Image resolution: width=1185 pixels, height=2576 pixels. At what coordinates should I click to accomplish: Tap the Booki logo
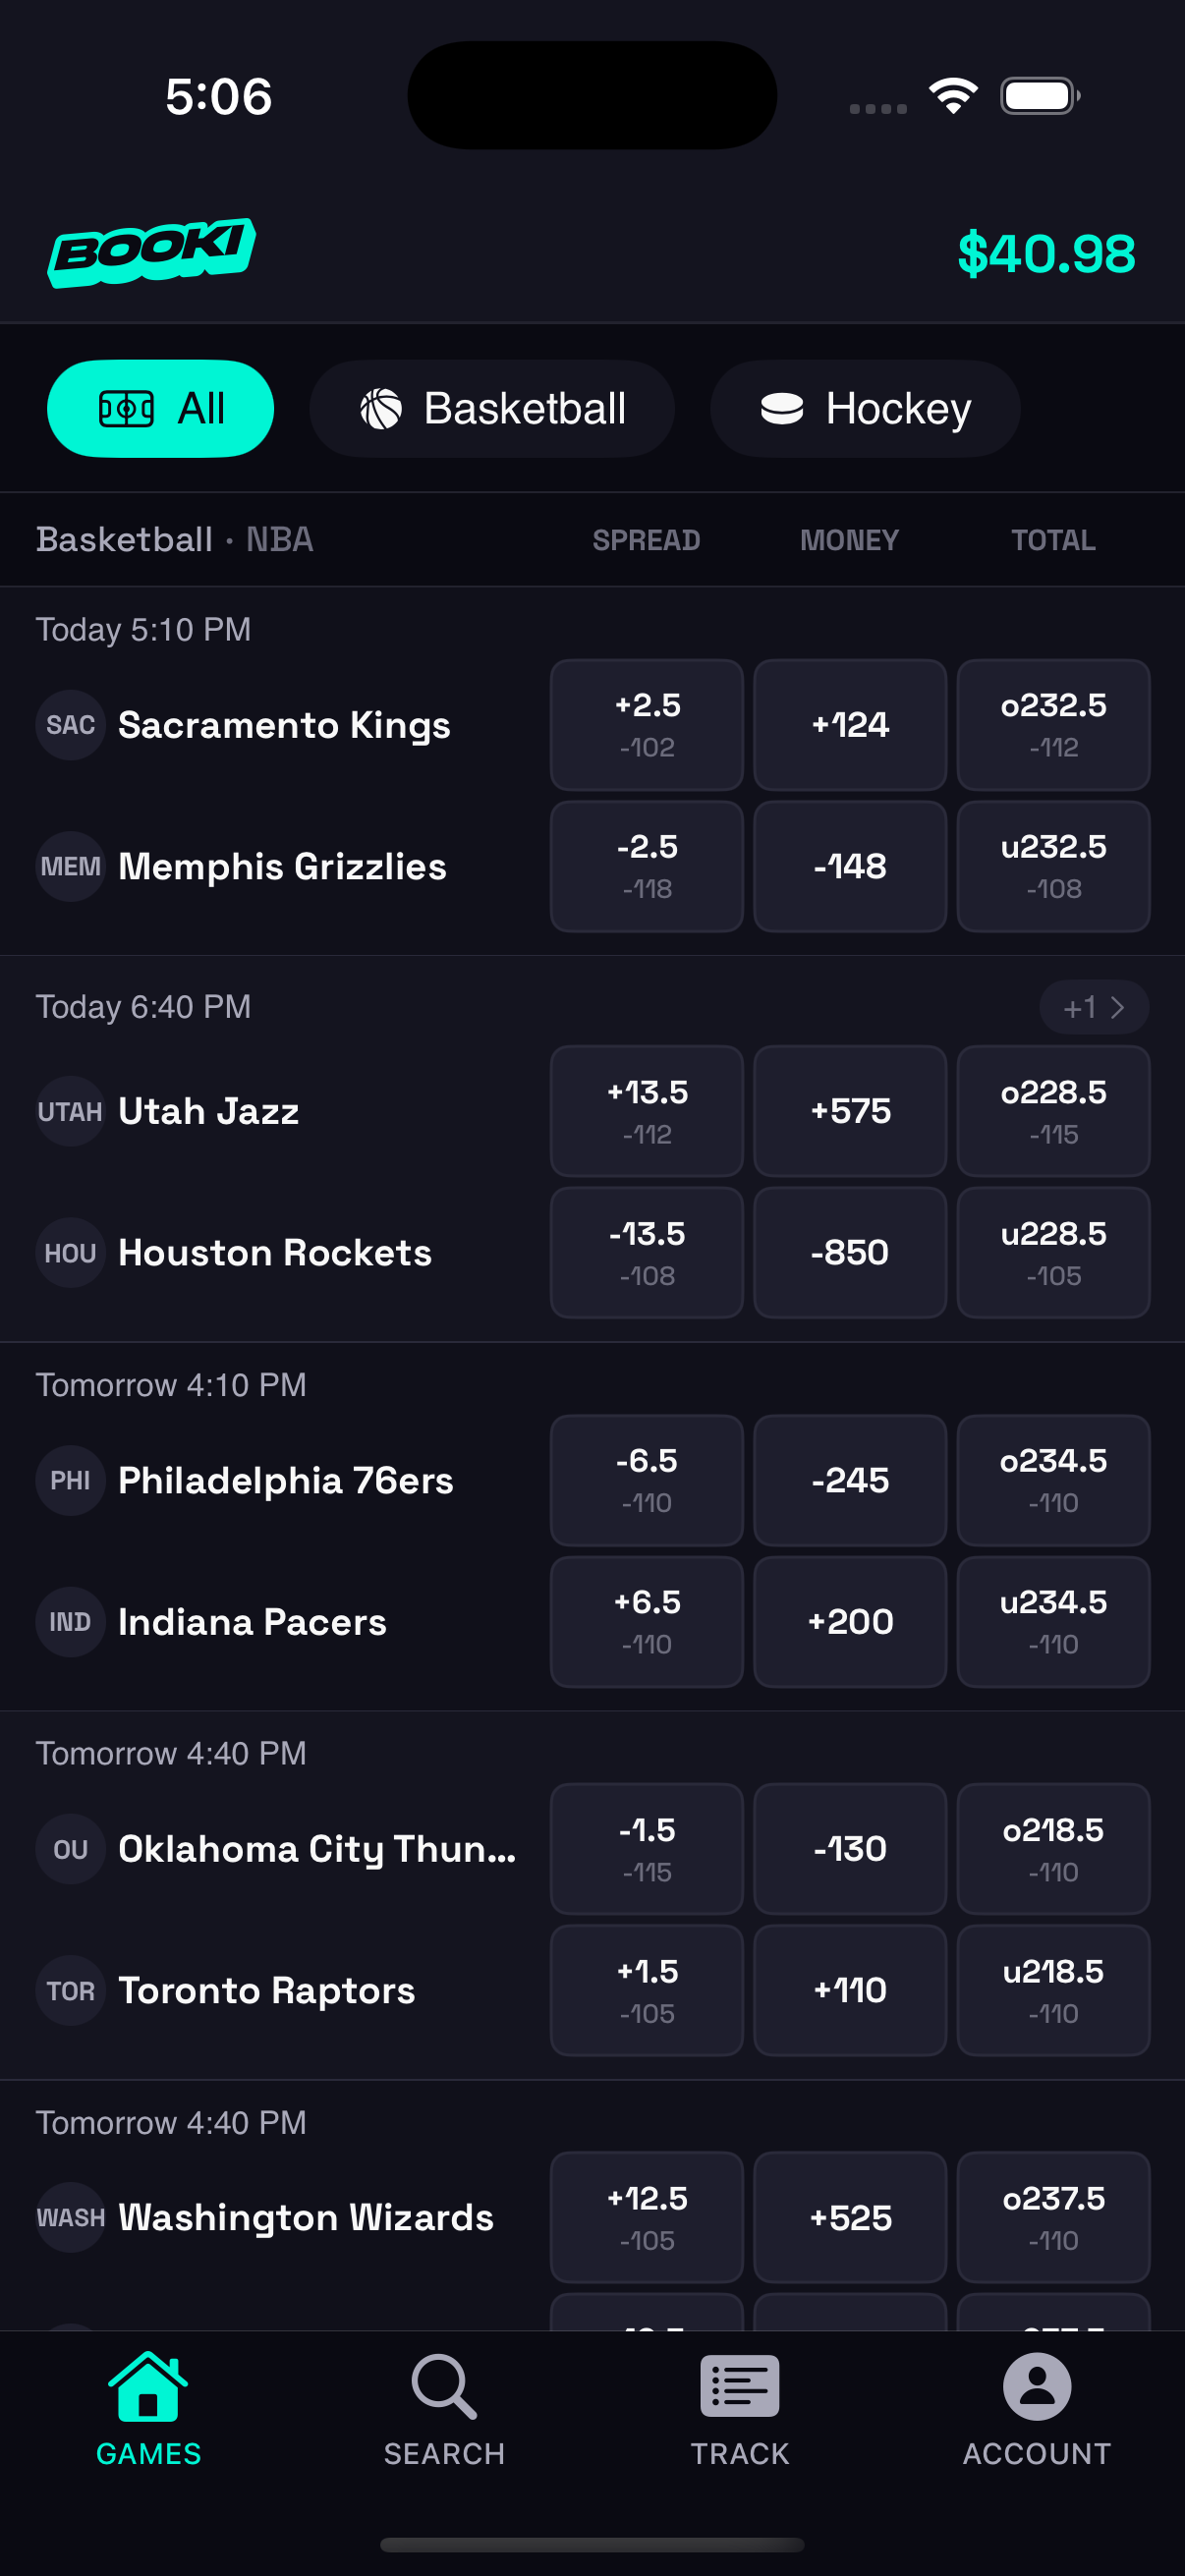click(151, 251)
